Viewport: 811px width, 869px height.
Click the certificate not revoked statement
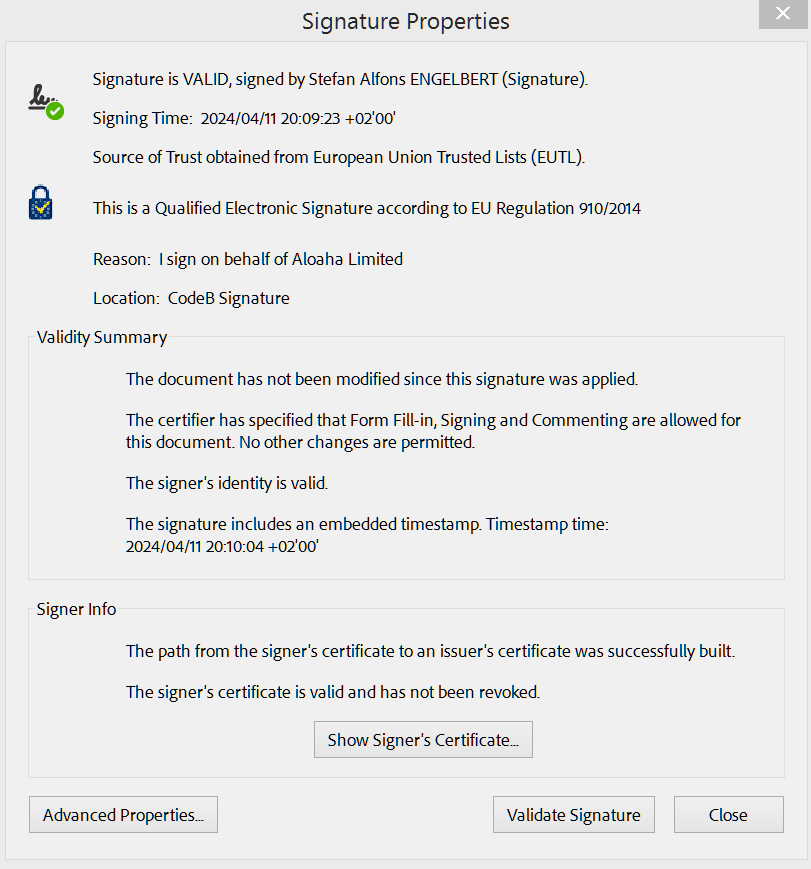(x=333, y=692)
